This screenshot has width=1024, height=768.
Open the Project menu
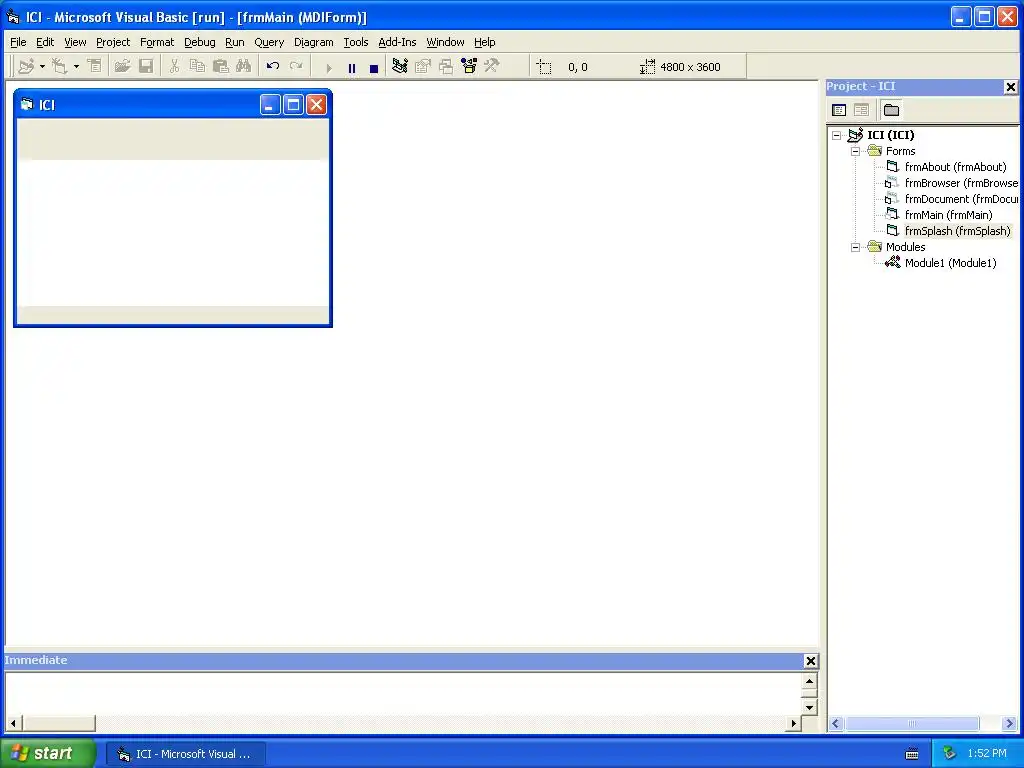pos(113,42)
